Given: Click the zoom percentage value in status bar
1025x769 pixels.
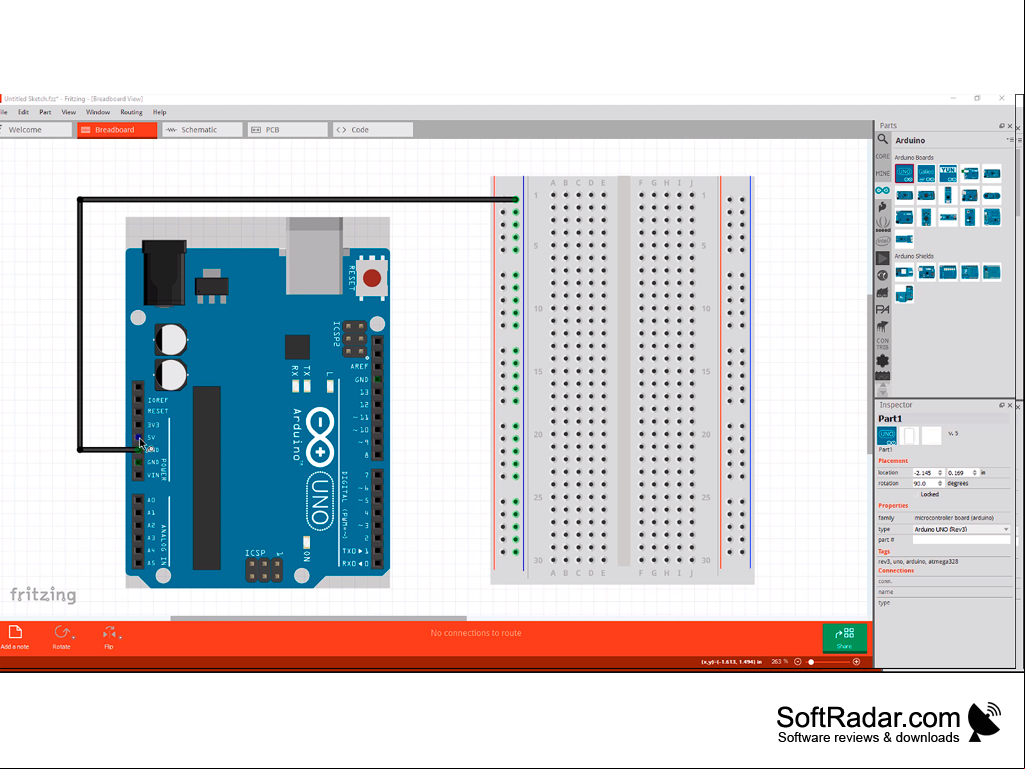Looking at the screenshot, I should click(x=779, y=662).
